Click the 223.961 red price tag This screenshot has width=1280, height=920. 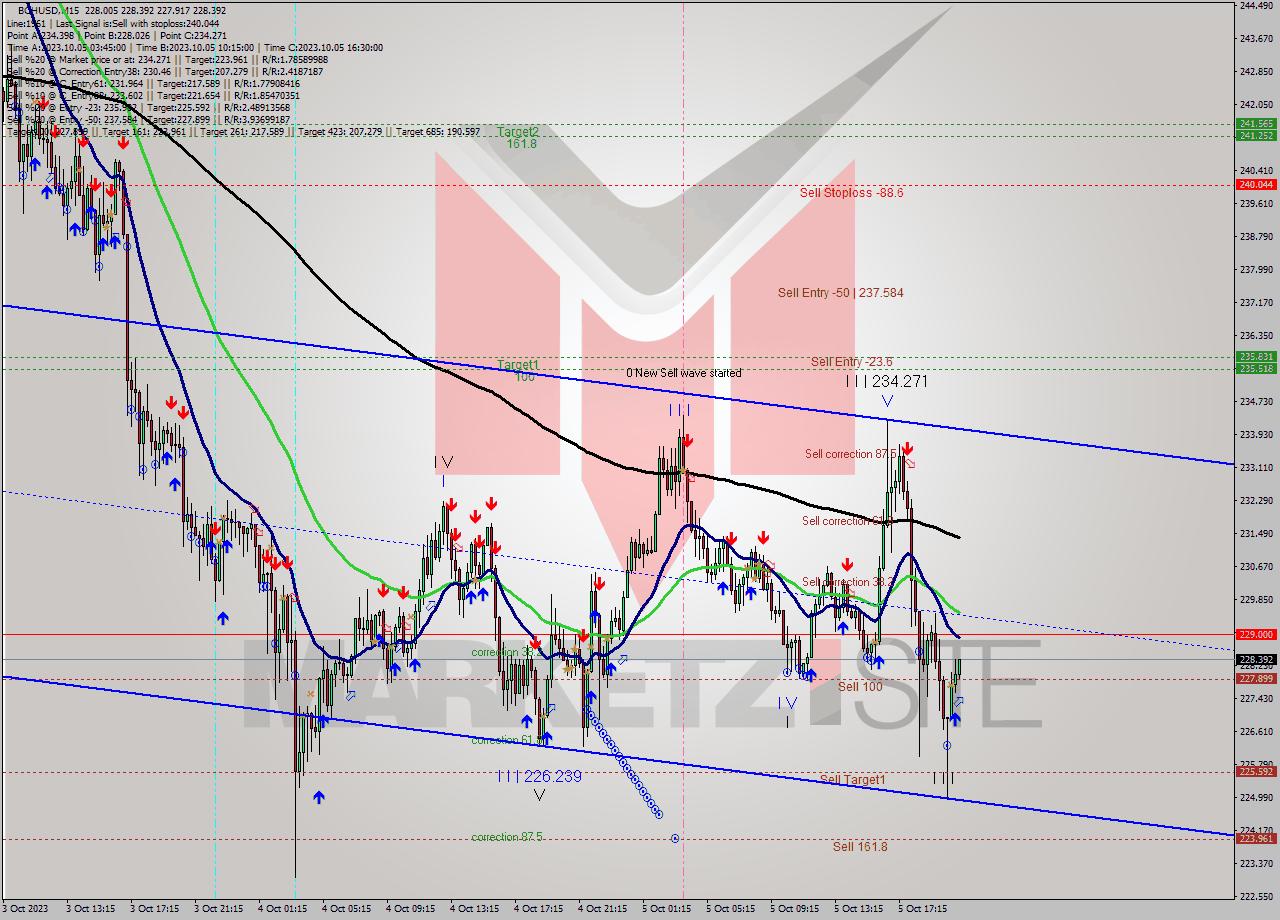[x=1255, y=838]
